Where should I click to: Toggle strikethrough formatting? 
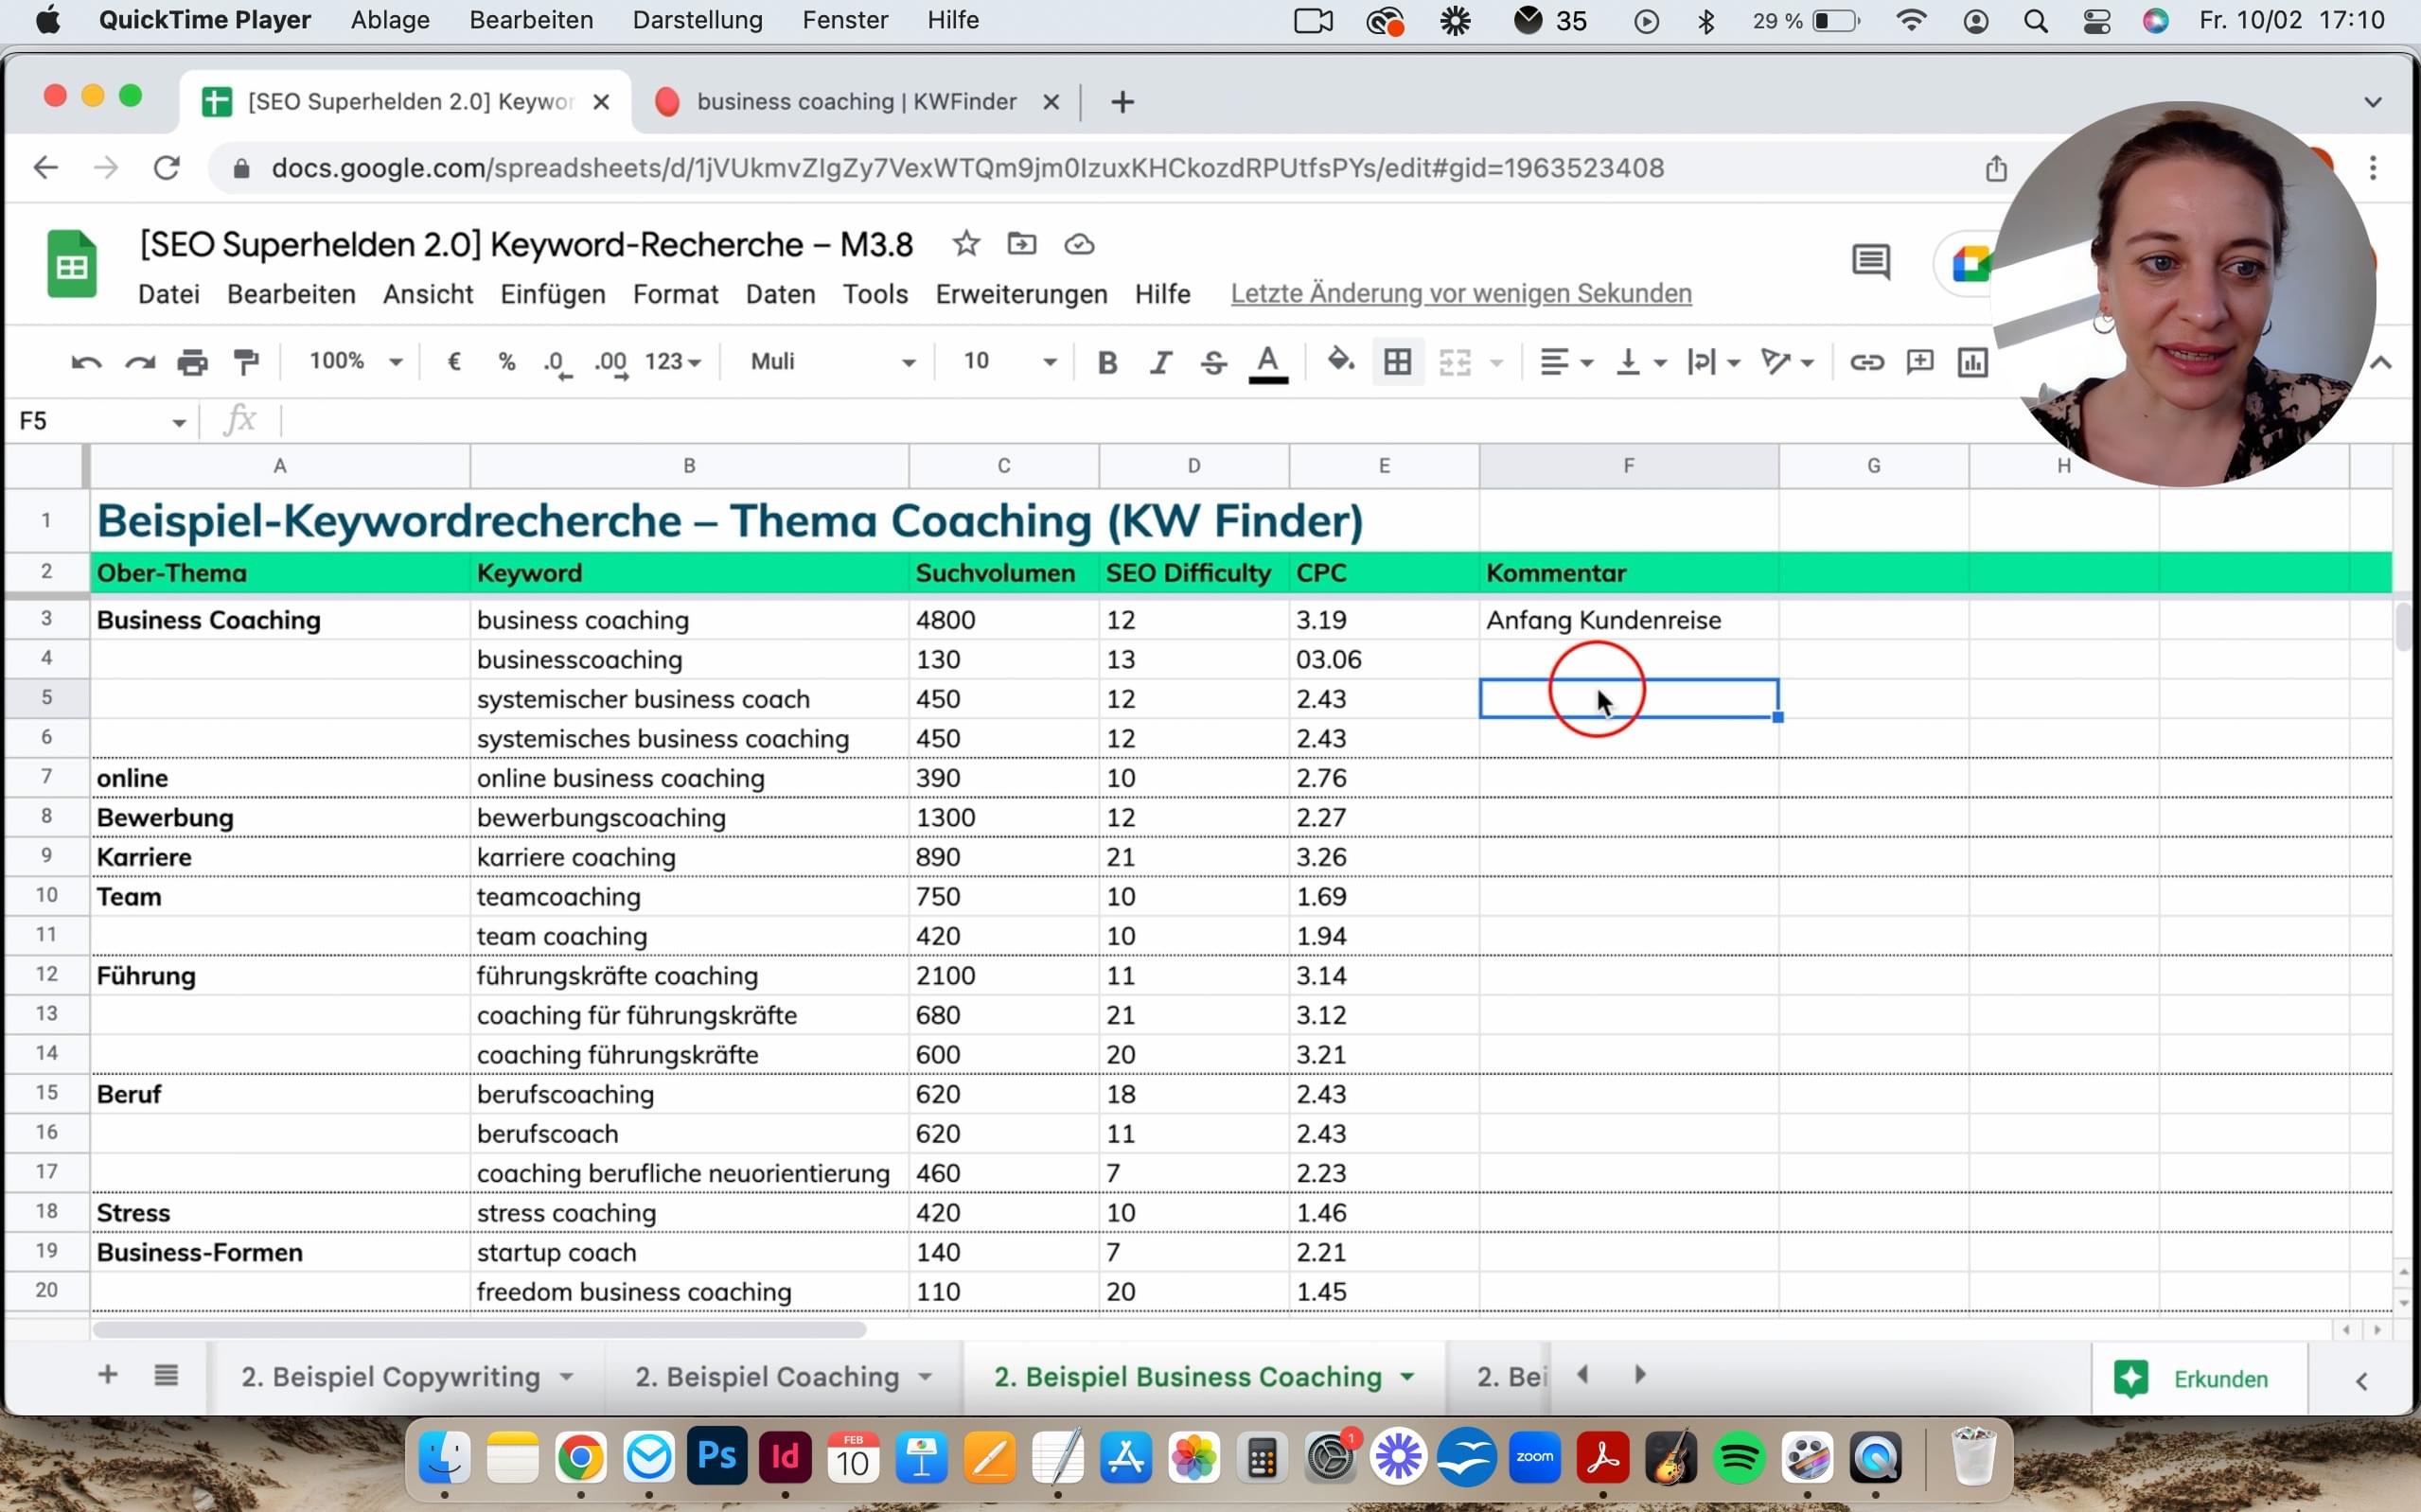point(1213,362)
